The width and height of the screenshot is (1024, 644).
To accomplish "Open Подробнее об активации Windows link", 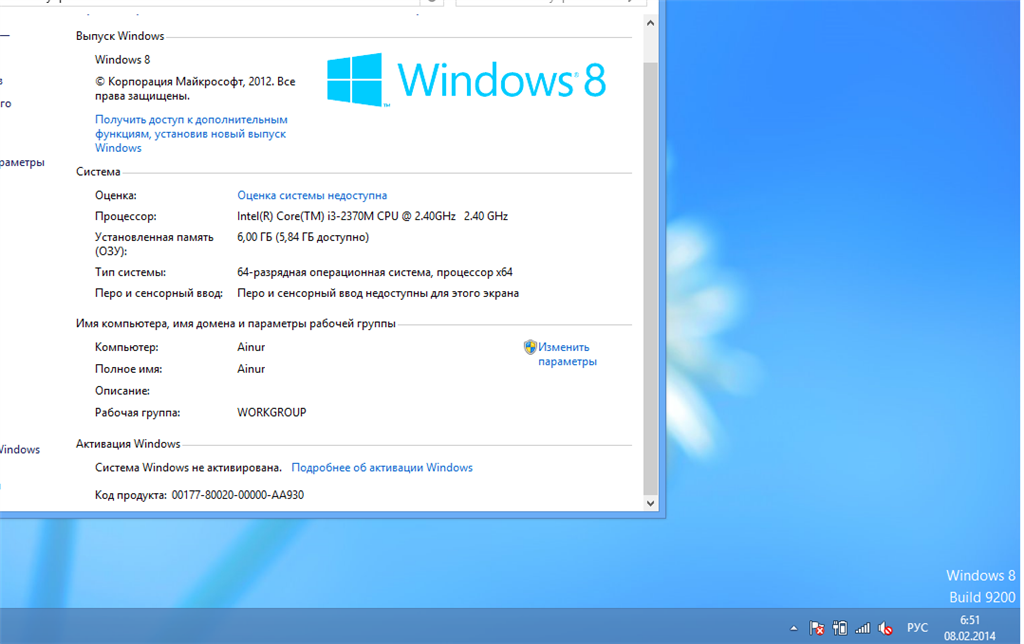I will coord(382,468).
